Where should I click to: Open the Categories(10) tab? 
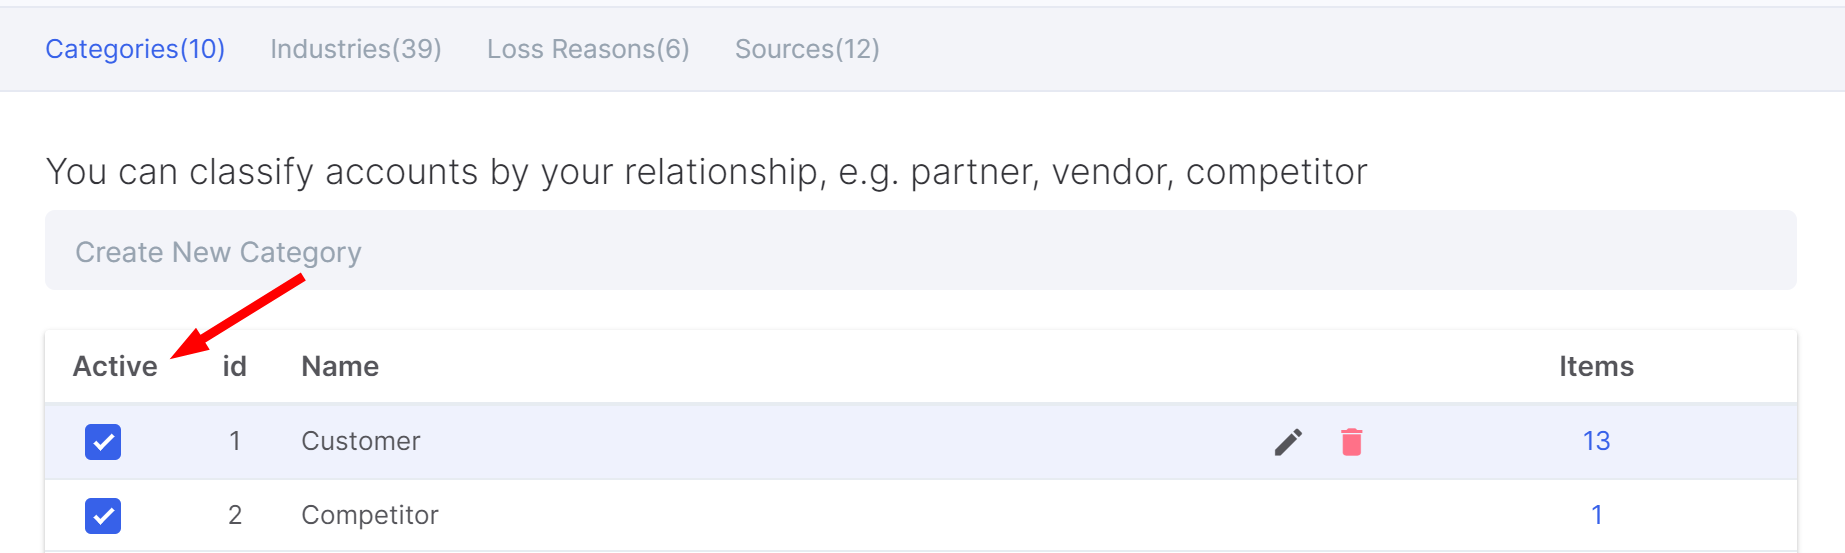click(135, 49)
